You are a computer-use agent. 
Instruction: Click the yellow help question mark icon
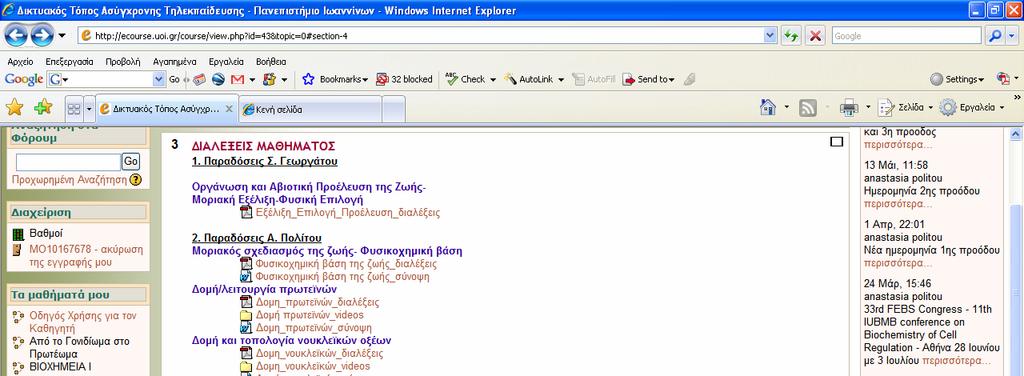tap(135, 180)
